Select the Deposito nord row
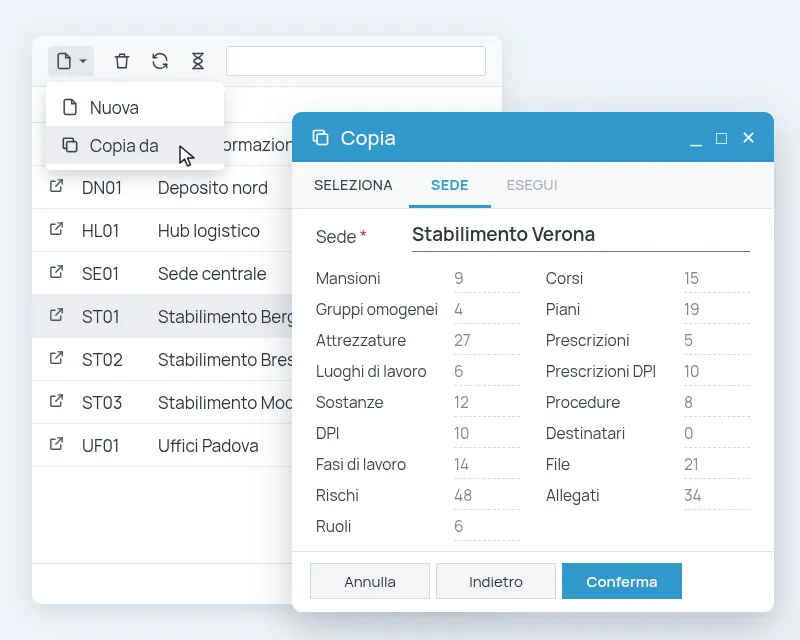The image size is (800, 640). tap(162, 187)
